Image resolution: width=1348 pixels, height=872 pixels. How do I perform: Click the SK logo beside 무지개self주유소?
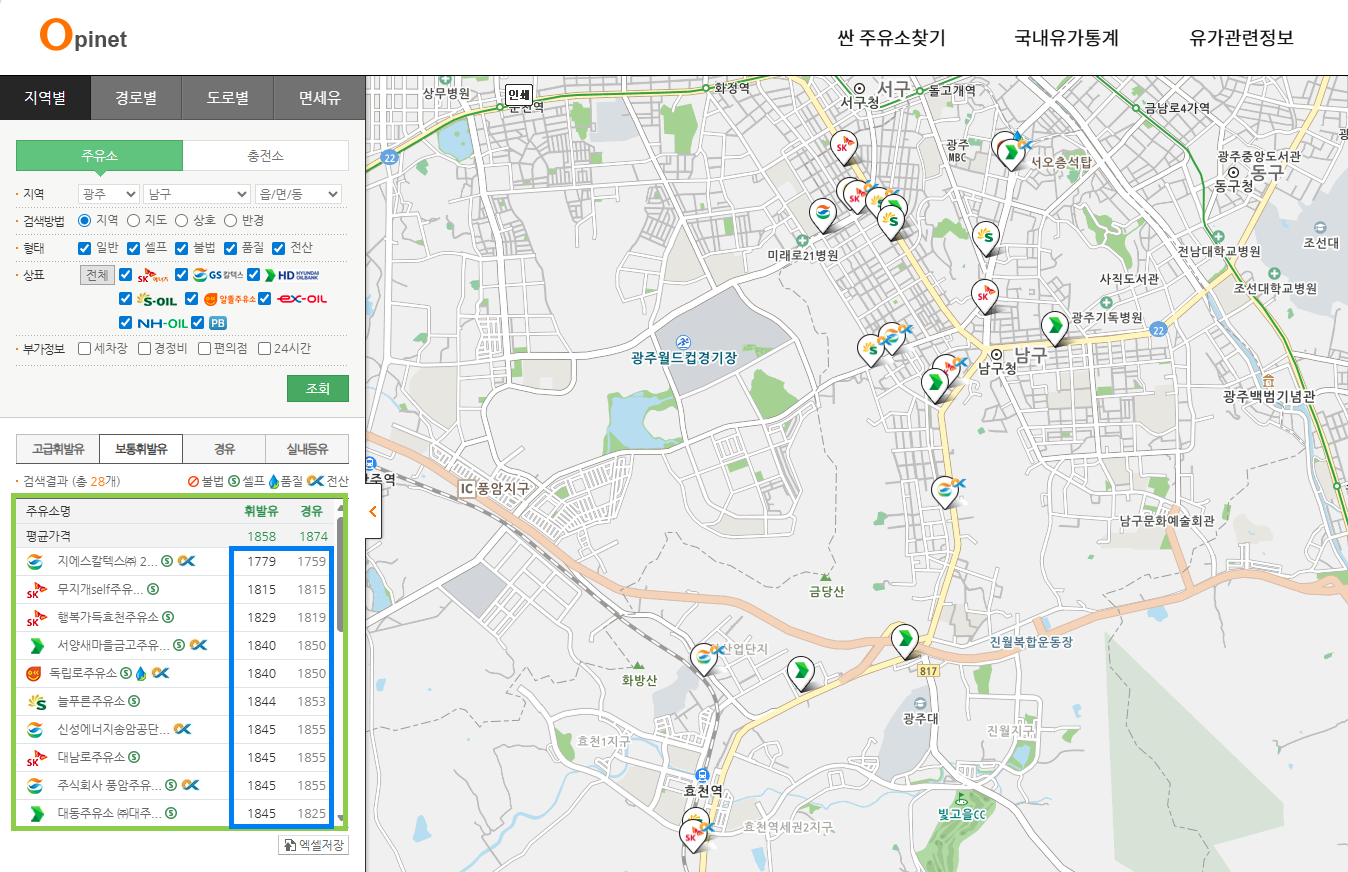[x=35, y=589]
